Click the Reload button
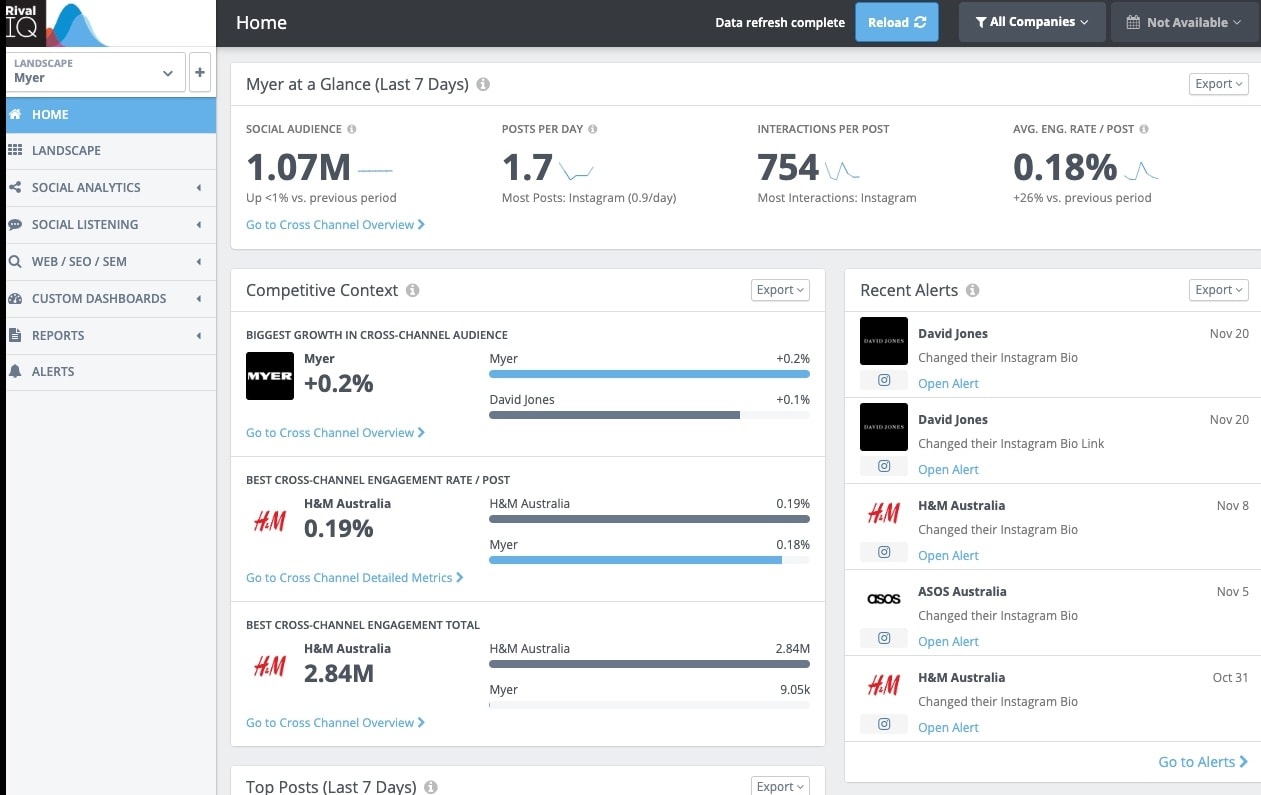Image resolution: width=1261 pixels, height=795 pixels. coord(896,21)
